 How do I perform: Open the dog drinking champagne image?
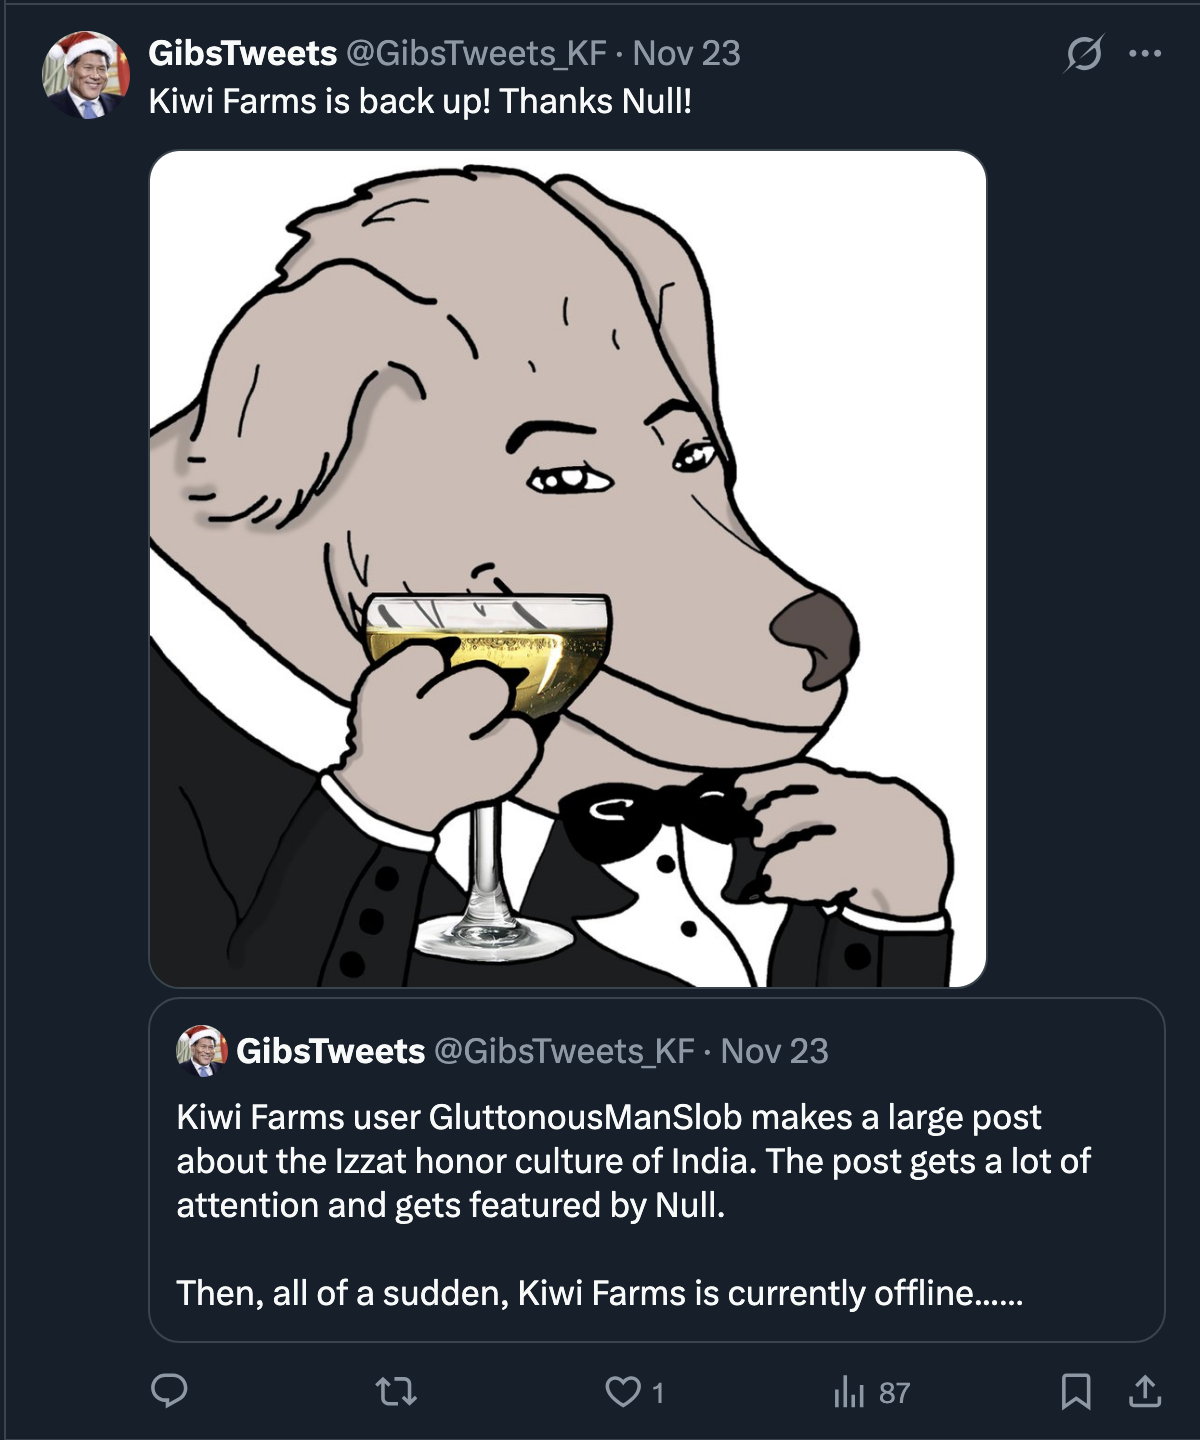click(x=567, y=568)
